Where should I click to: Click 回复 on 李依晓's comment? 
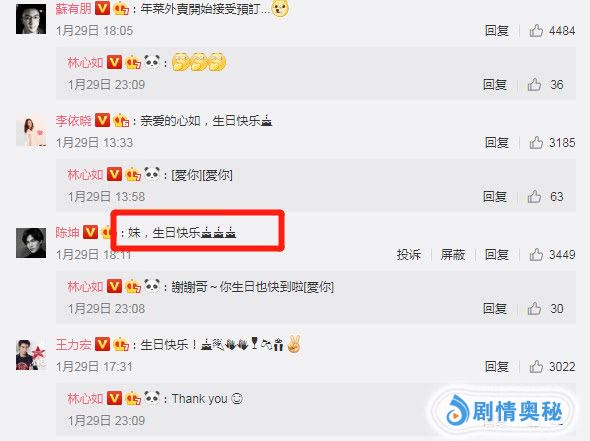point(497,143)
